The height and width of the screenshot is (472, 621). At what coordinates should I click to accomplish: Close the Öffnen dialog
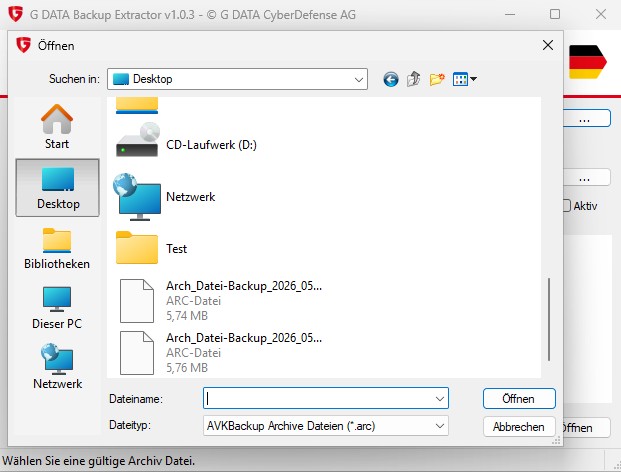coord(548,45)
